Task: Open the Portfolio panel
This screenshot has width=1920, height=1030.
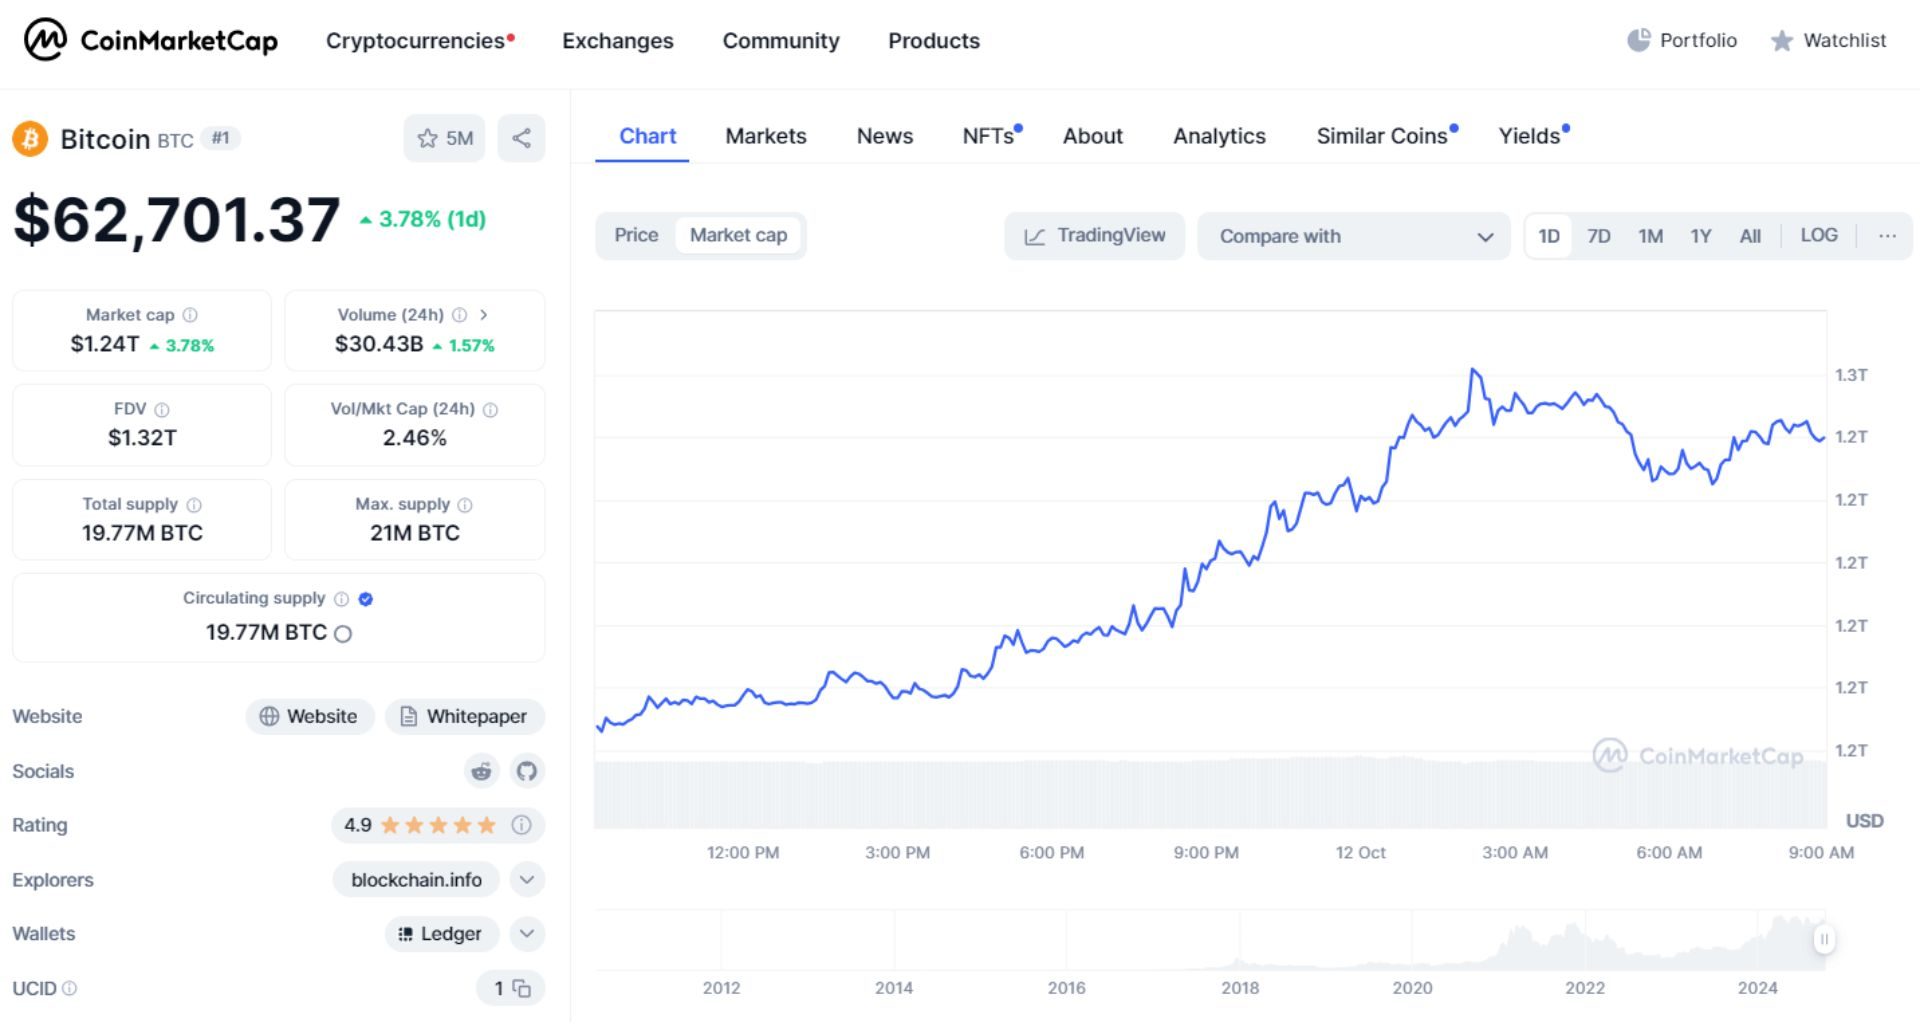Action: coord(1681,41)
